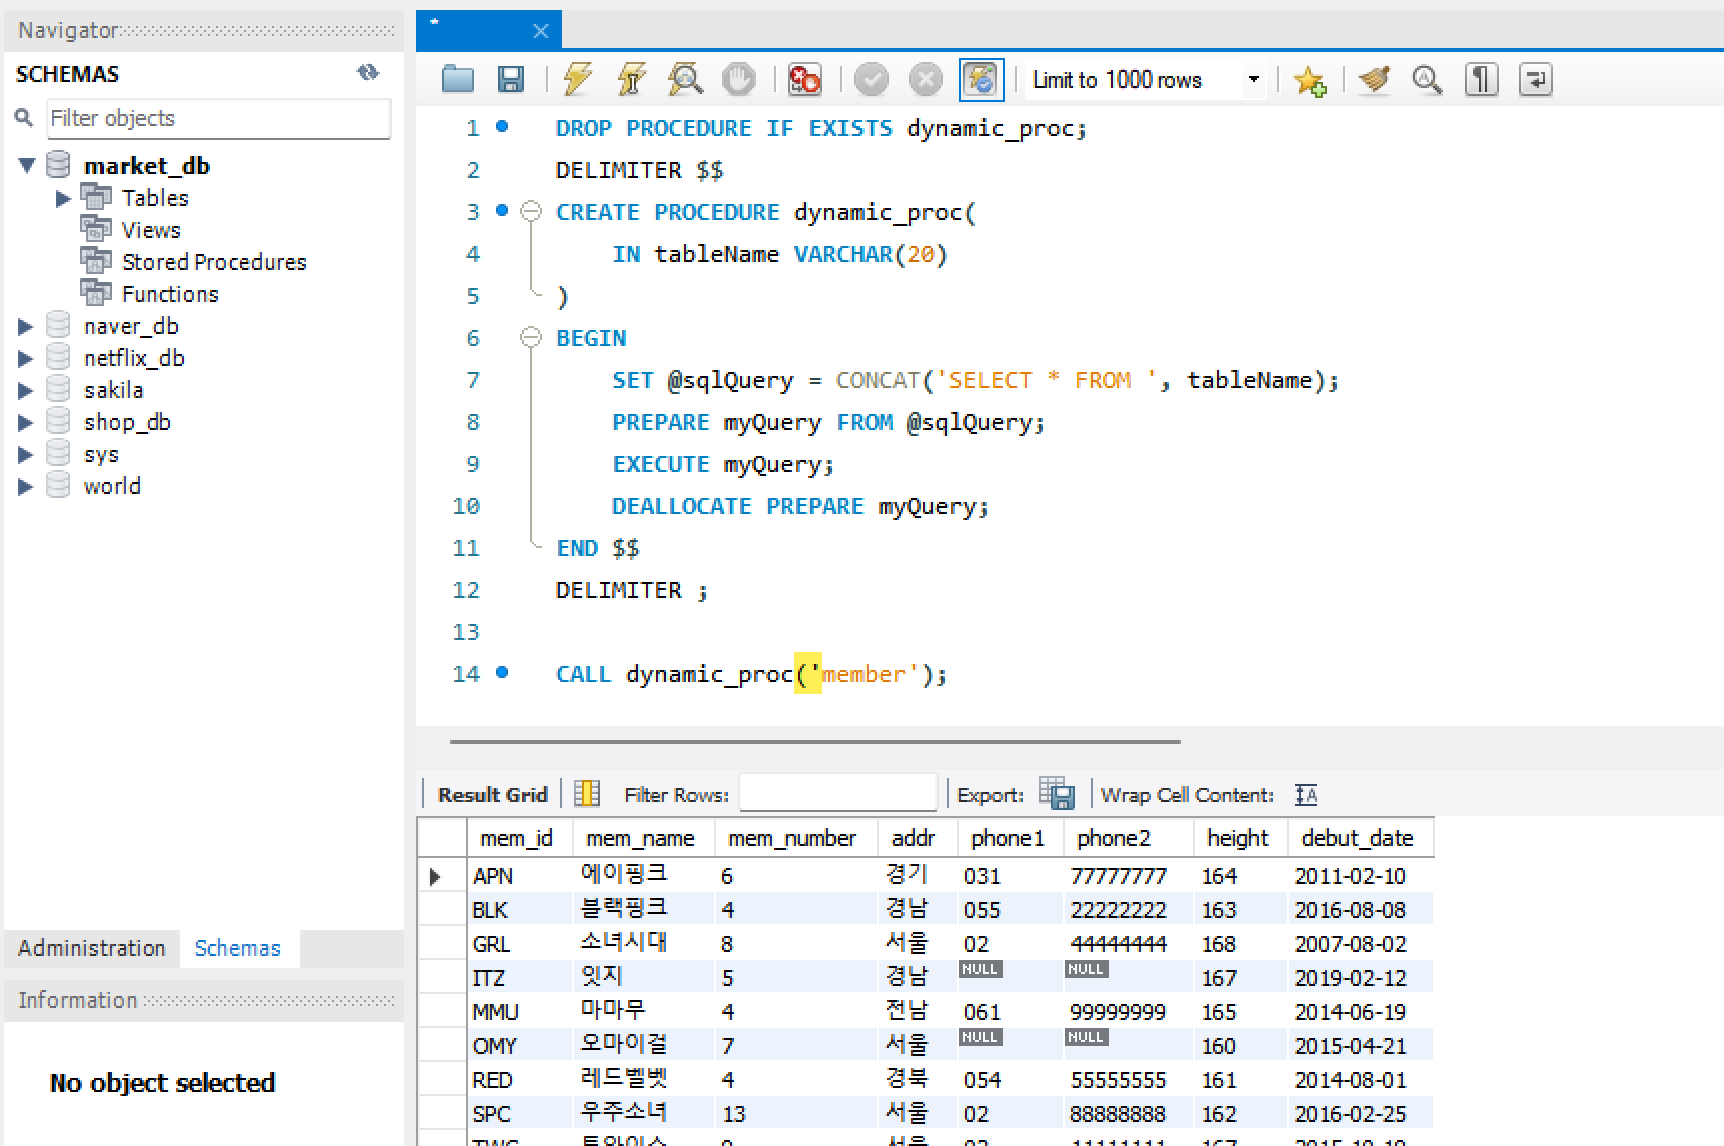Expand the Tables node under market_db
Image resolution: width=1724 pixels, height=1146 pixels.
(63, 198)
